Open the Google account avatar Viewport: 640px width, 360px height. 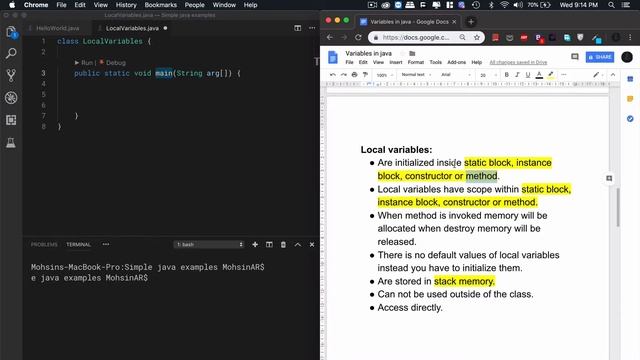point(627,57)
